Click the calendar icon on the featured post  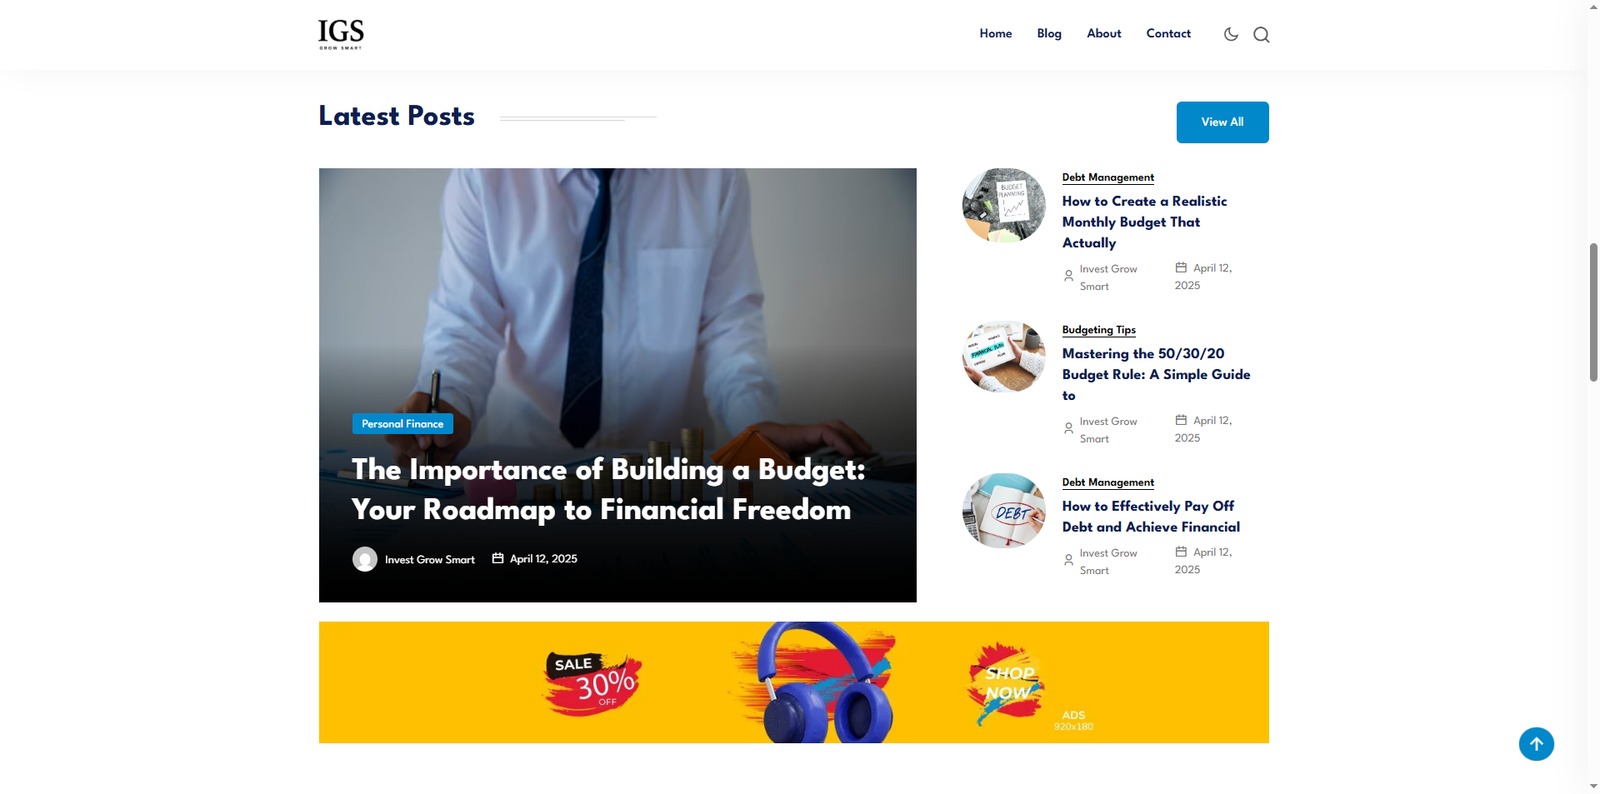click(x=498, y=558)
